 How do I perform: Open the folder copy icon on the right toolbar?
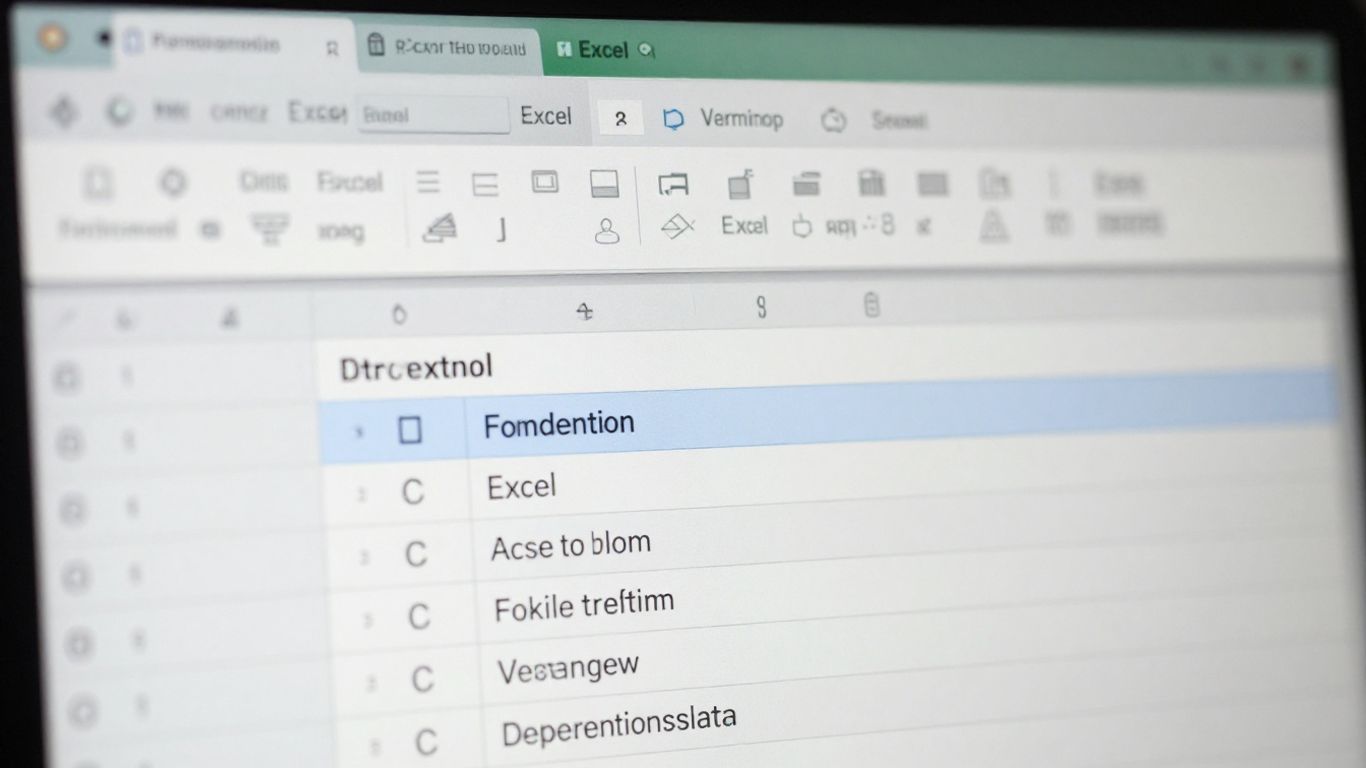pos(995,184)
